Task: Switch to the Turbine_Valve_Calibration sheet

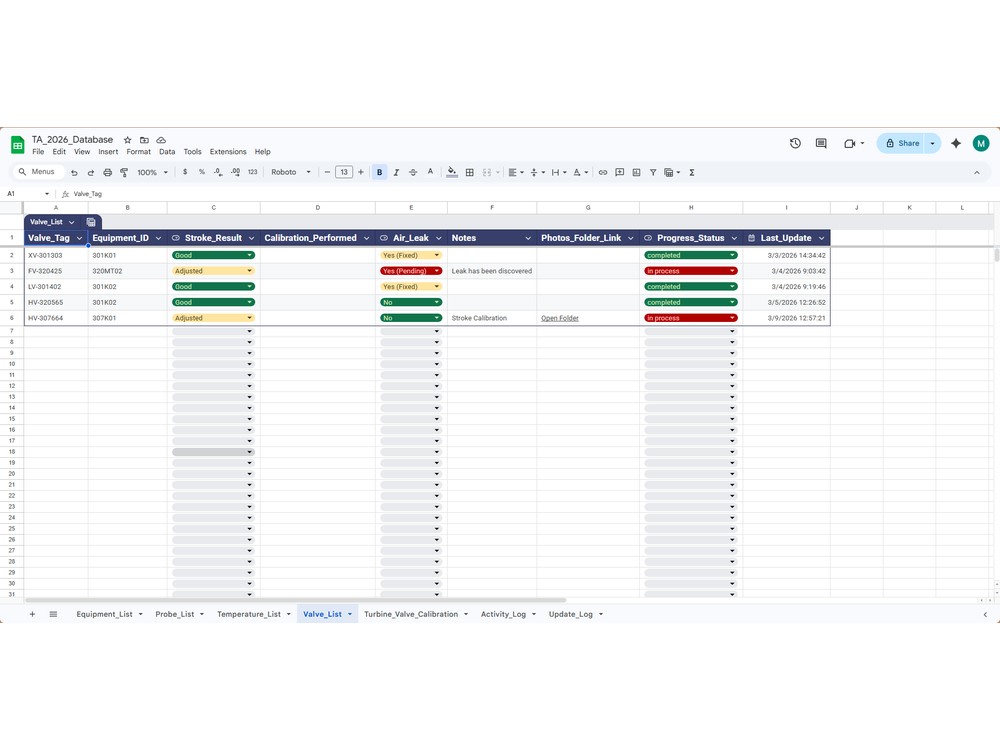Action: coord(411,614)
